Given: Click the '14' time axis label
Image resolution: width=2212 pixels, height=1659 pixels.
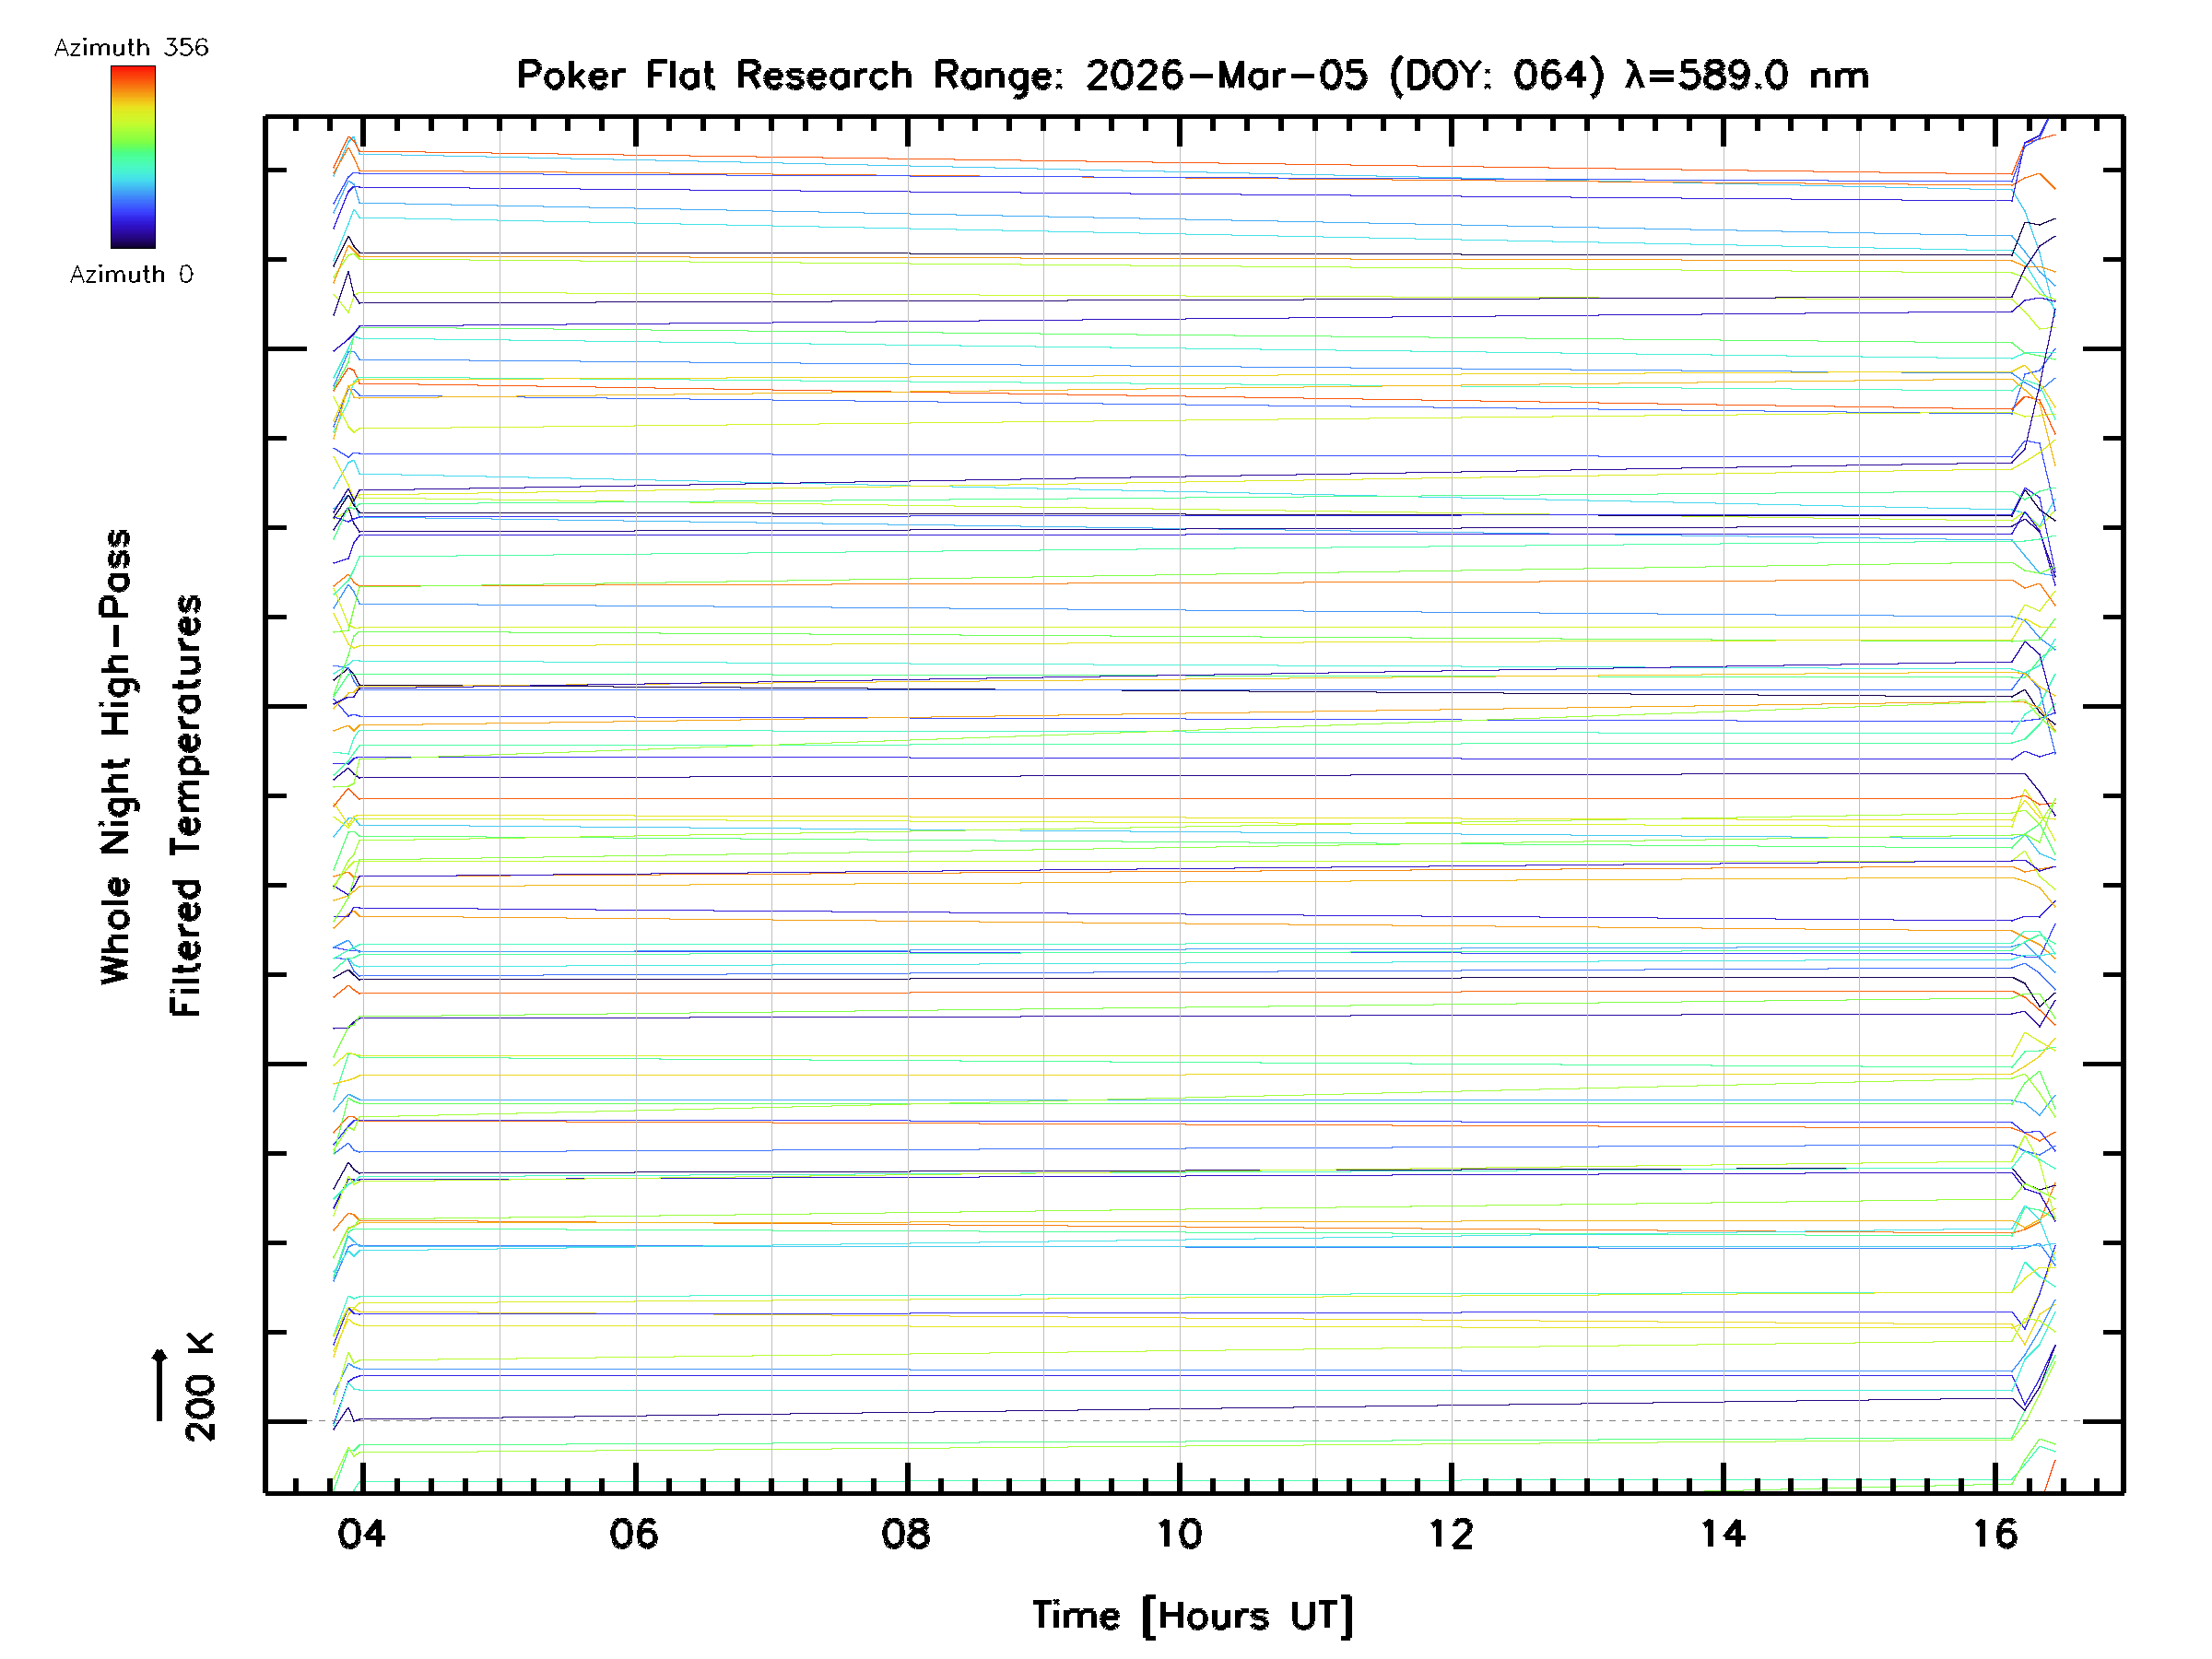Looking at the screenshot, I should 1723,1534.
